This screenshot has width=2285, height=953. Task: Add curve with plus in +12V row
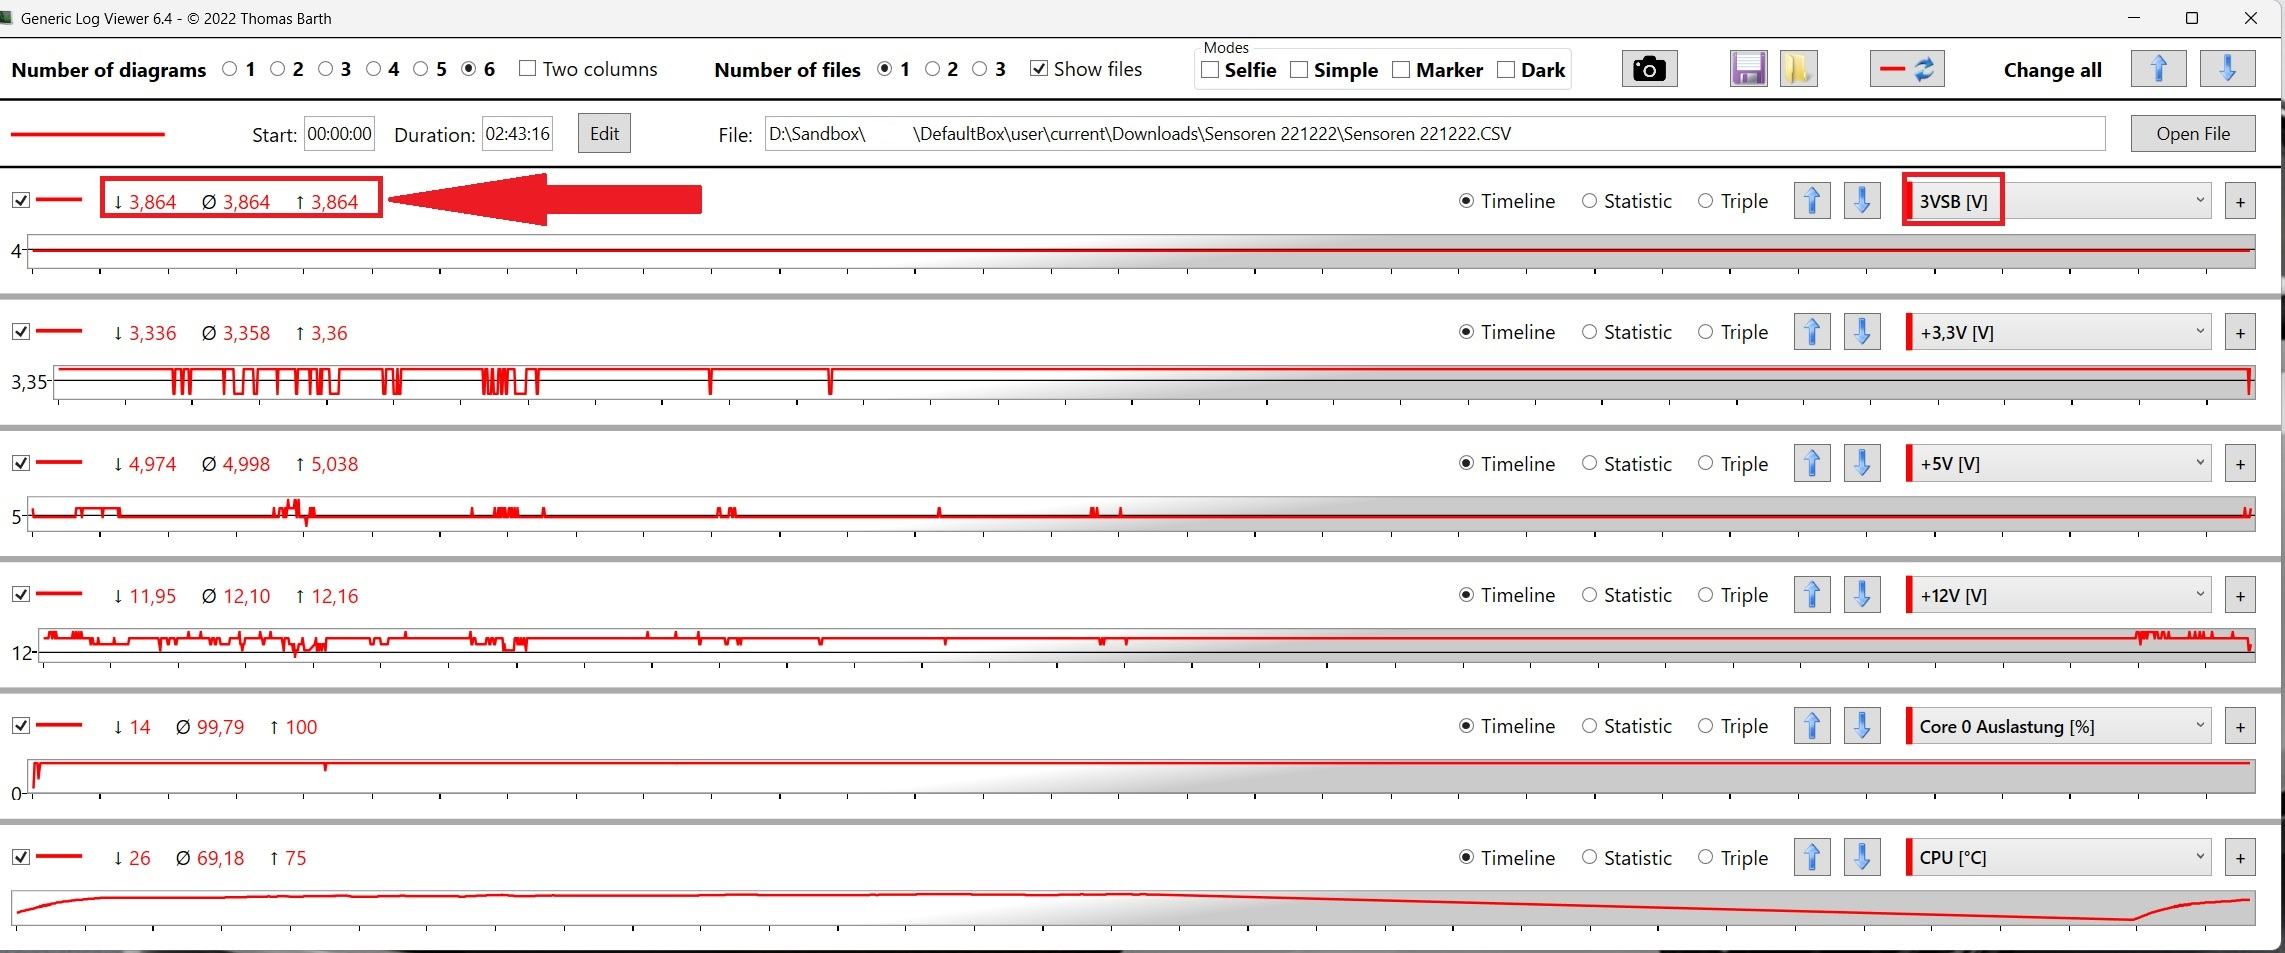pyautogui.click(x=2240, y=595)
